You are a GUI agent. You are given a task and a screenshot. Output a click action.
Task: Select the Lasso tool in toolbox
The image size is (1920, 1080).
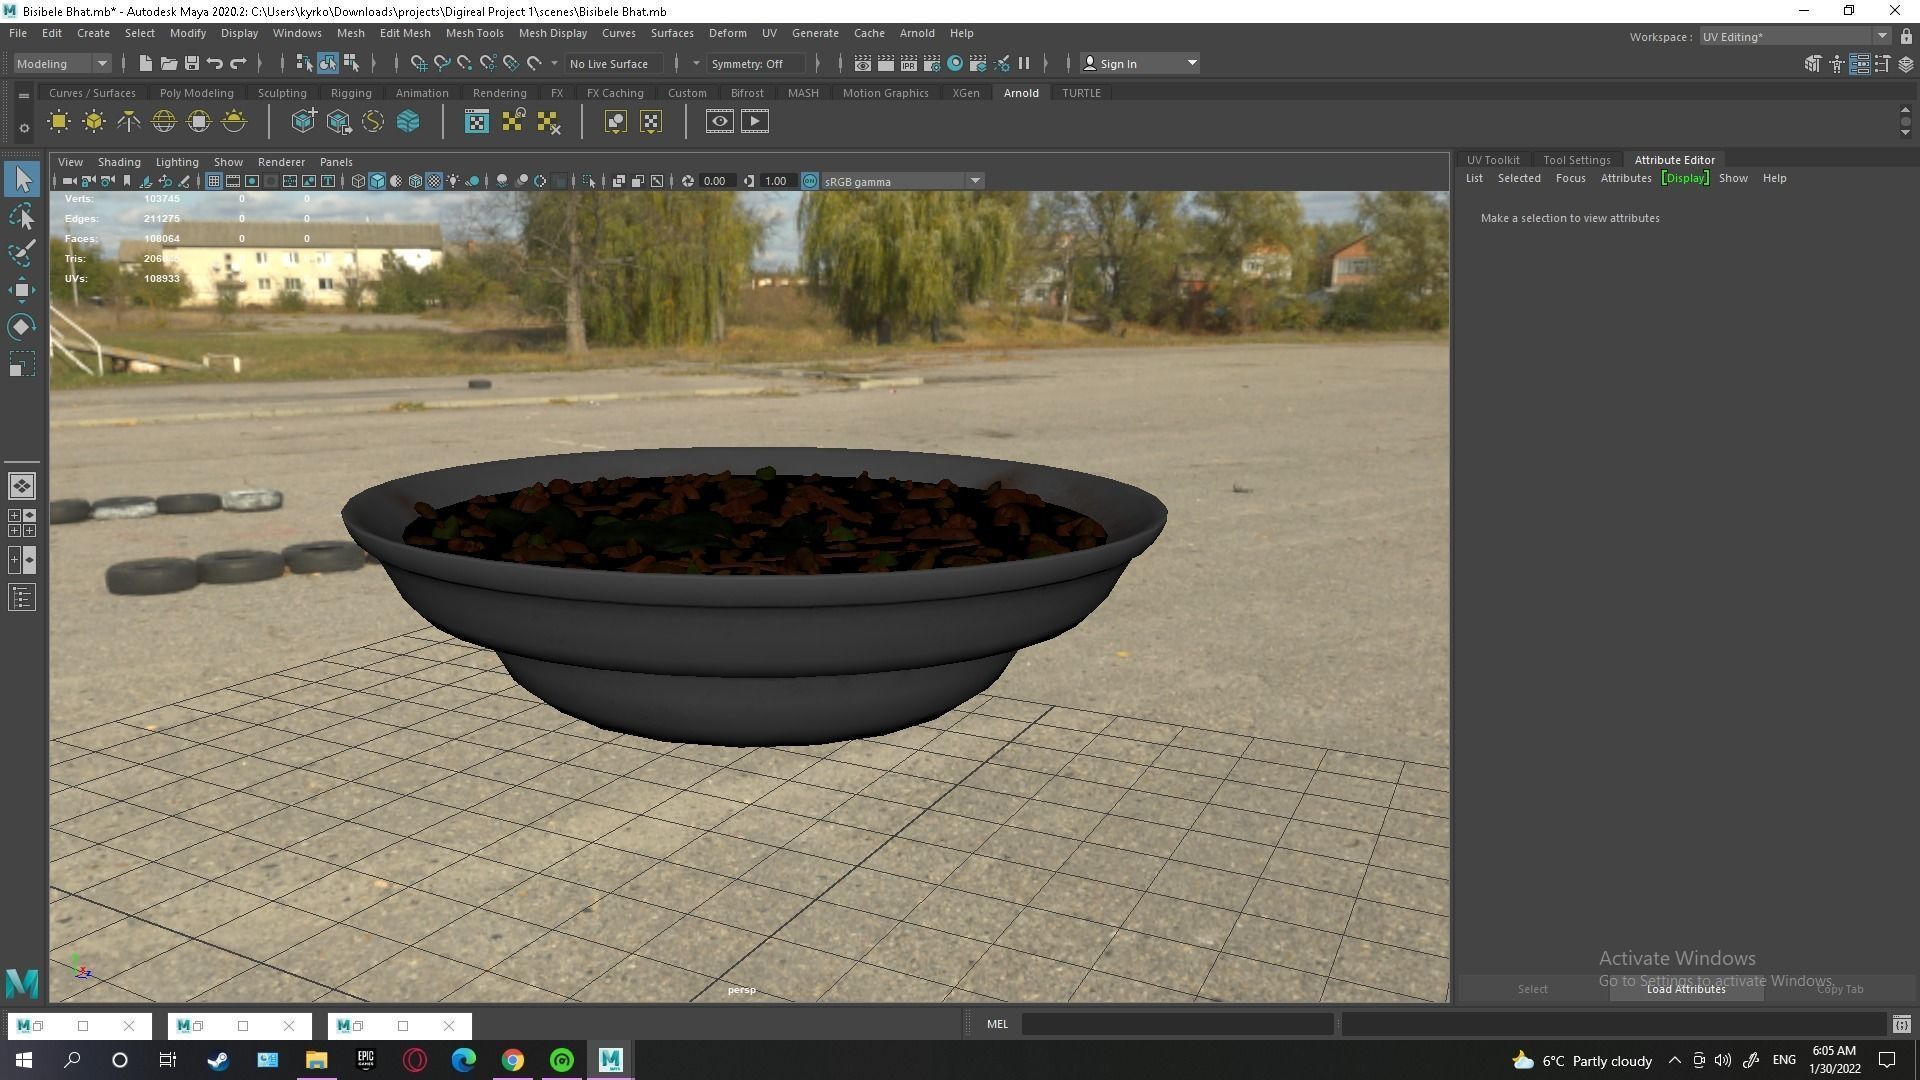[22, 216]
